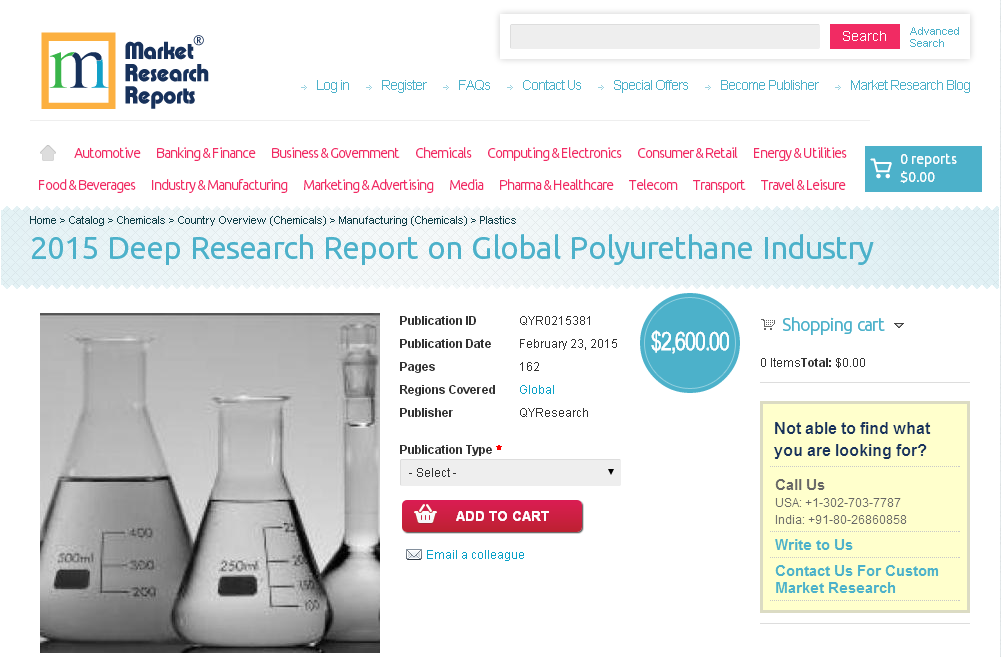1001x657 pixels.
Task: Click the cart basket icon on Shopping cart
Action: 768,324
